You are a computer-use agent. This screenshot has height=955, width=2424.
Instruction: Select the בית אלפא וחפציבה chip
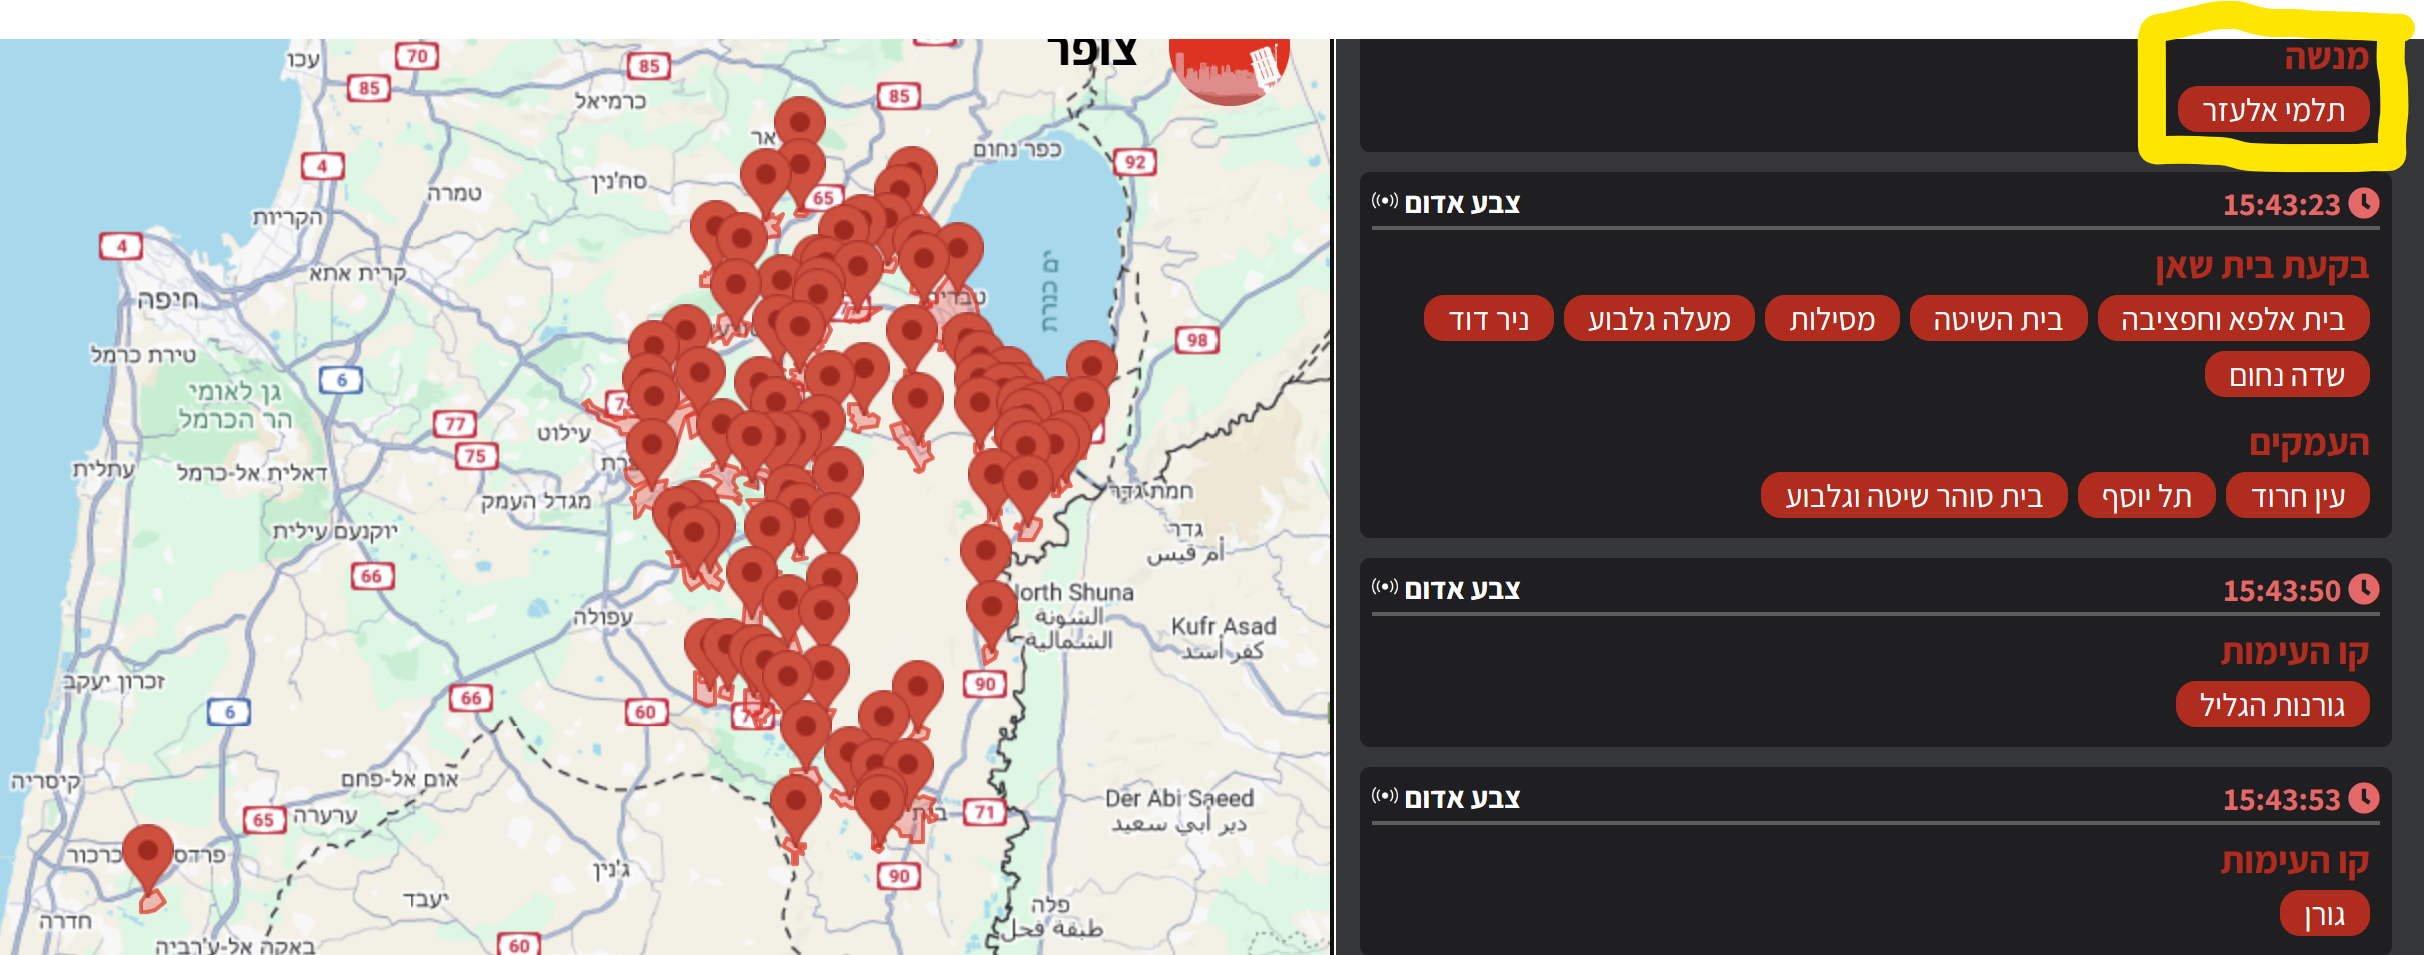pyautogui.click(x=2233, y=319)
